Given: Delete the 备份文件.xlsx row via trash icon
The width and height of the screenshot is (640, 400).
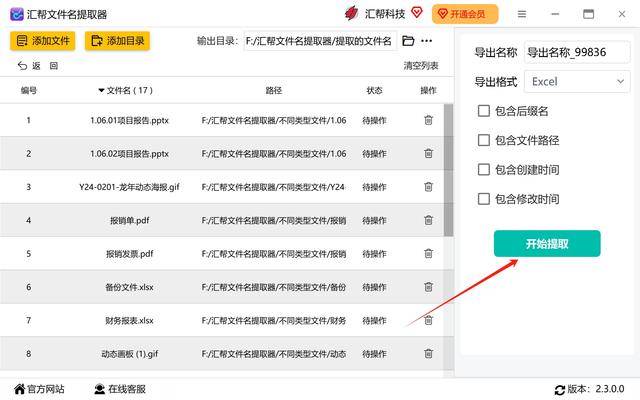Looking at the screenshot, I should point(428,287).
